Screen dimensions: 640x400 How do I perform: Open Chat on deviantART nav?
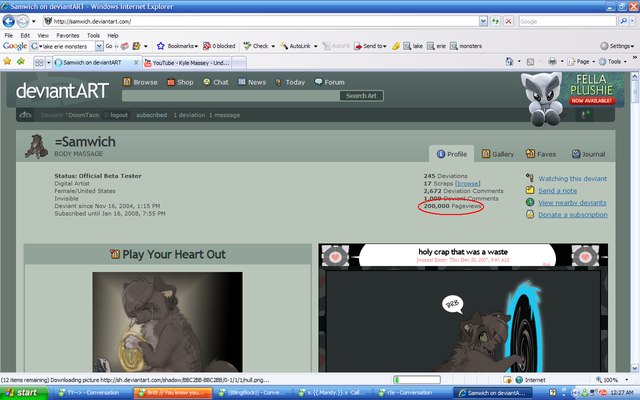coord(216,82)
